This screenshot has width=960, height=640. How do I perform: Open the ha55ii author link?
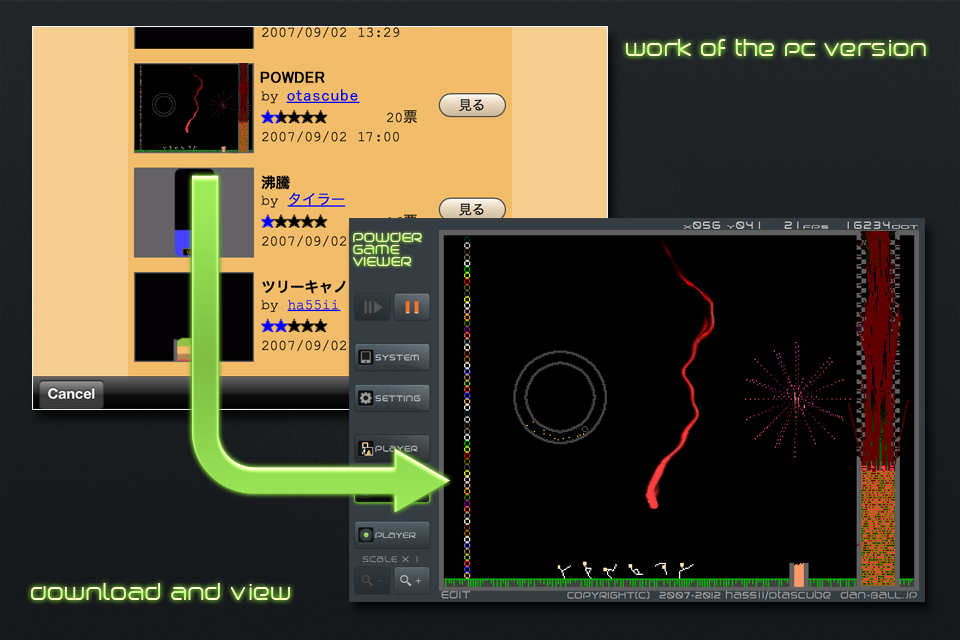[313, 304]
